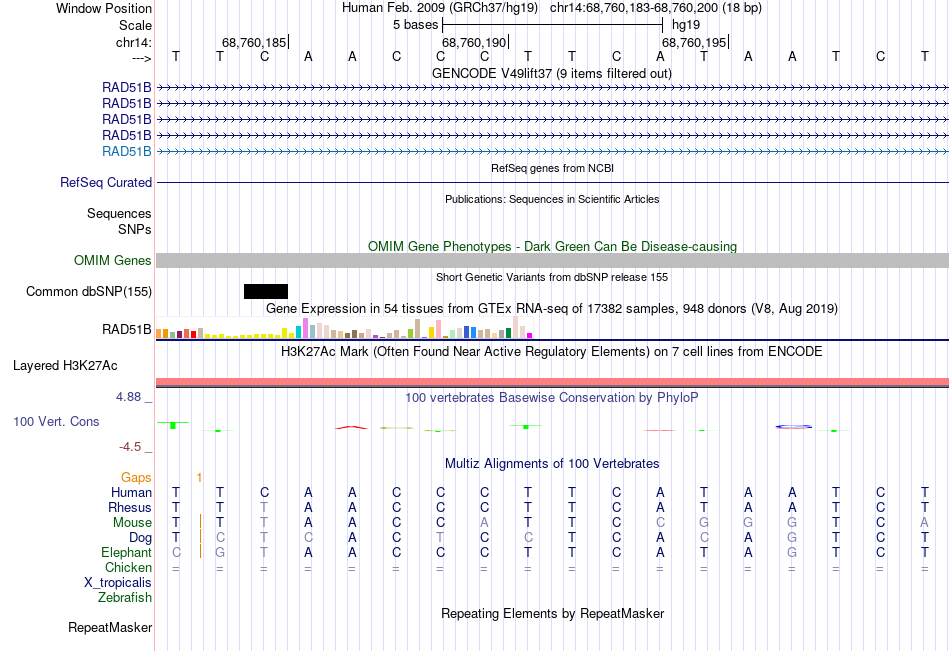
Task: Open Layered H3K27Ac track label
Action: point(65,366)
